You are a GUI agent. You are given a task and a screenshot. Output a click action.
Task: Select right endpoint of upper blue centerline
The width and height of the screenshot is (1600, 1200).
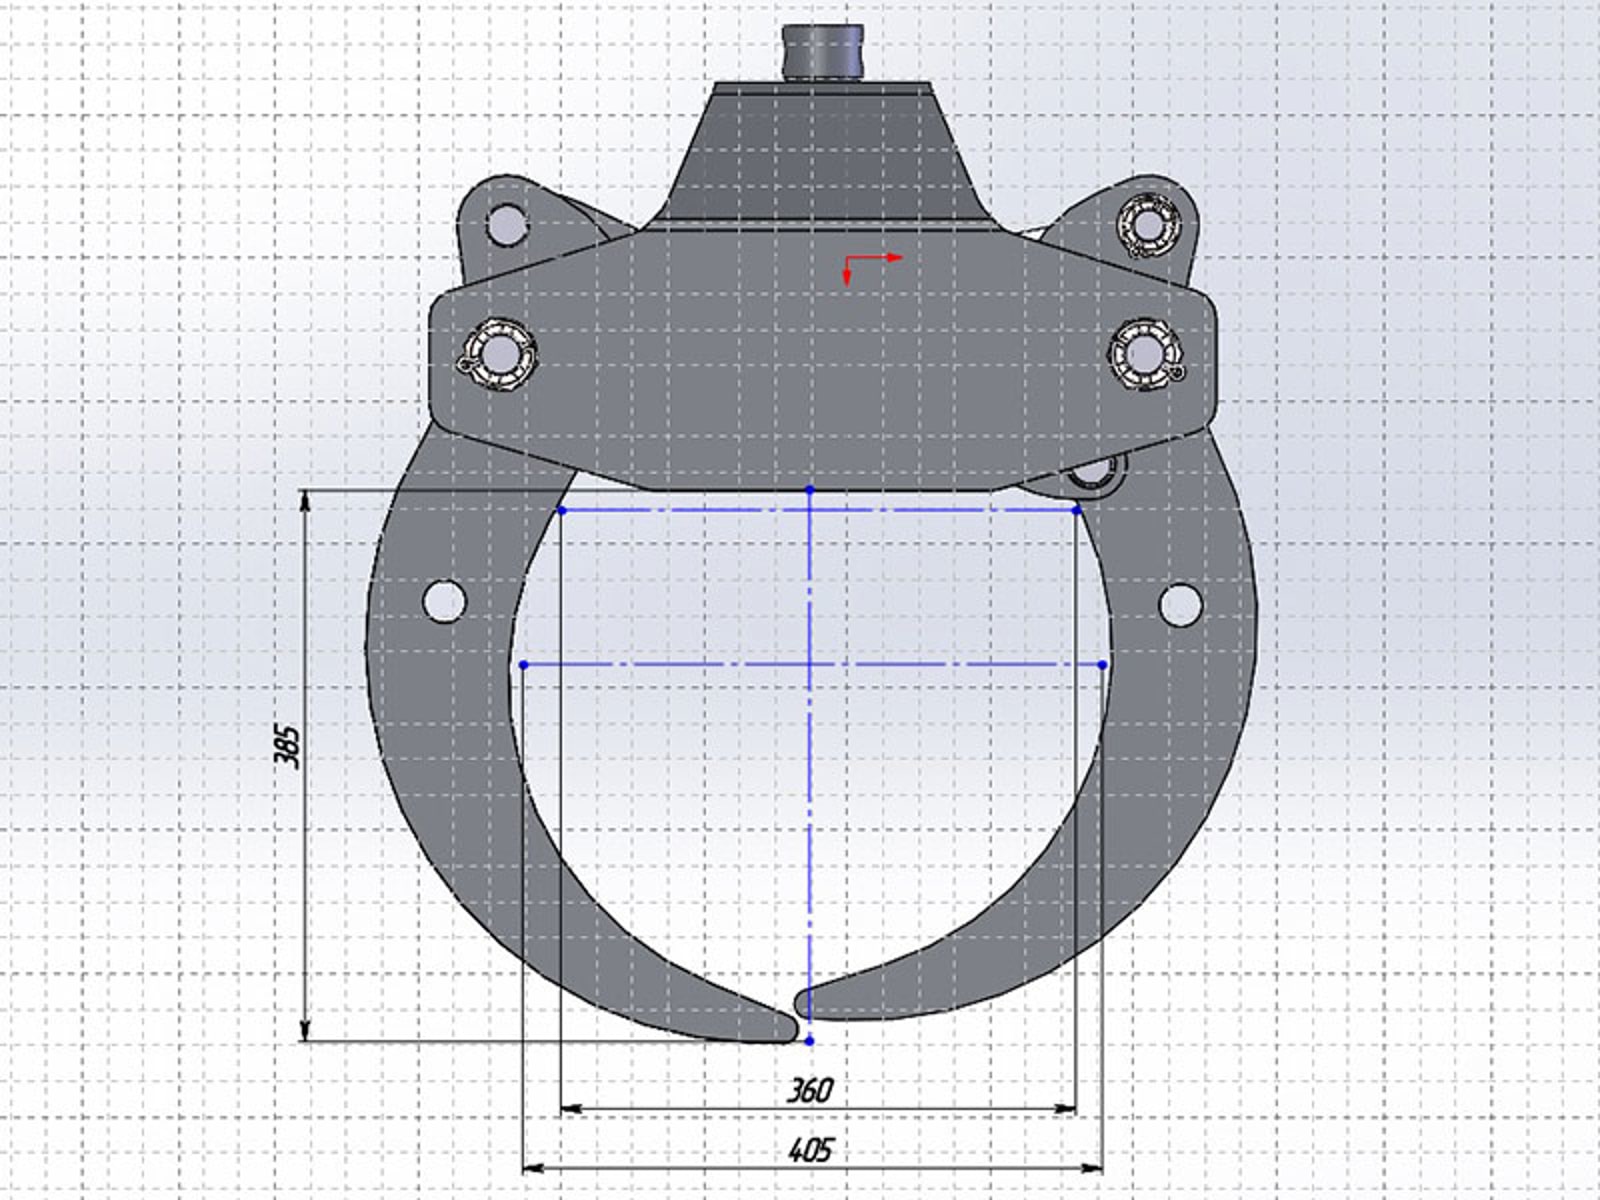(1077, 510)
